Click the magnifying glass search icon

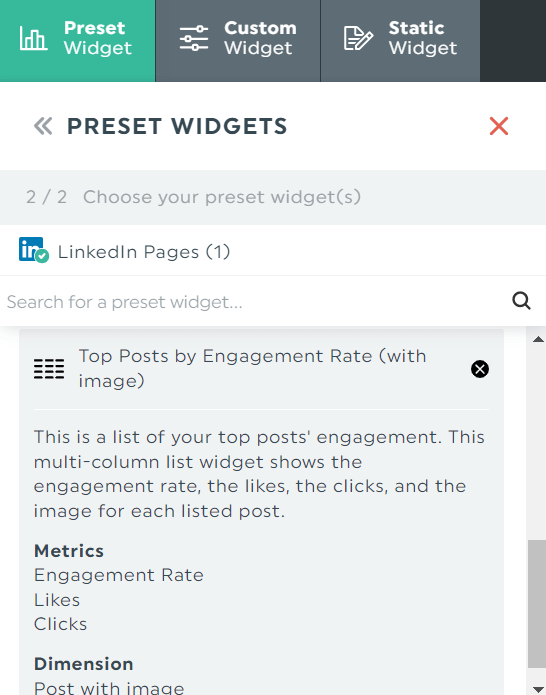[522, 301]
